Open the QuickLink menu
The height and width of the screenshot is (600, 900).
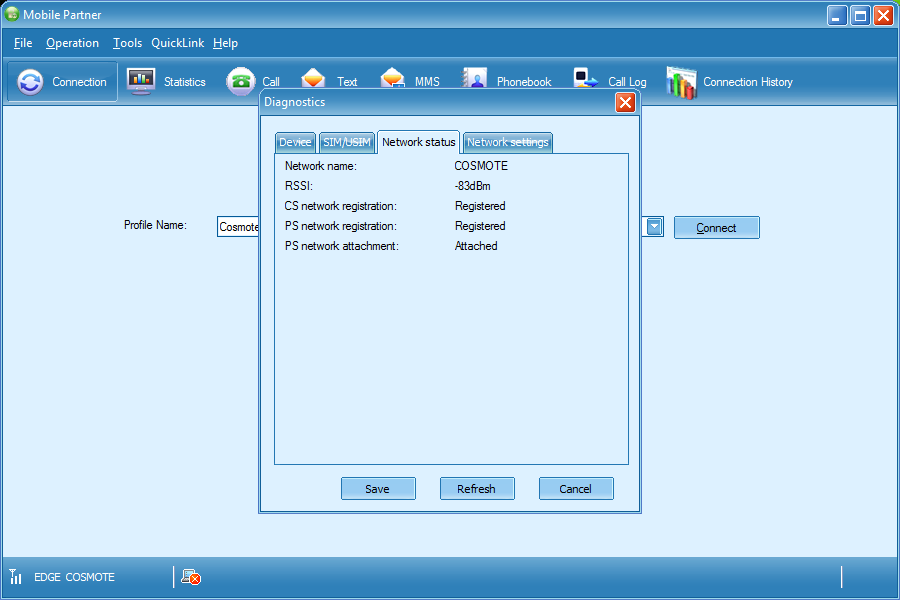[177, 43]
